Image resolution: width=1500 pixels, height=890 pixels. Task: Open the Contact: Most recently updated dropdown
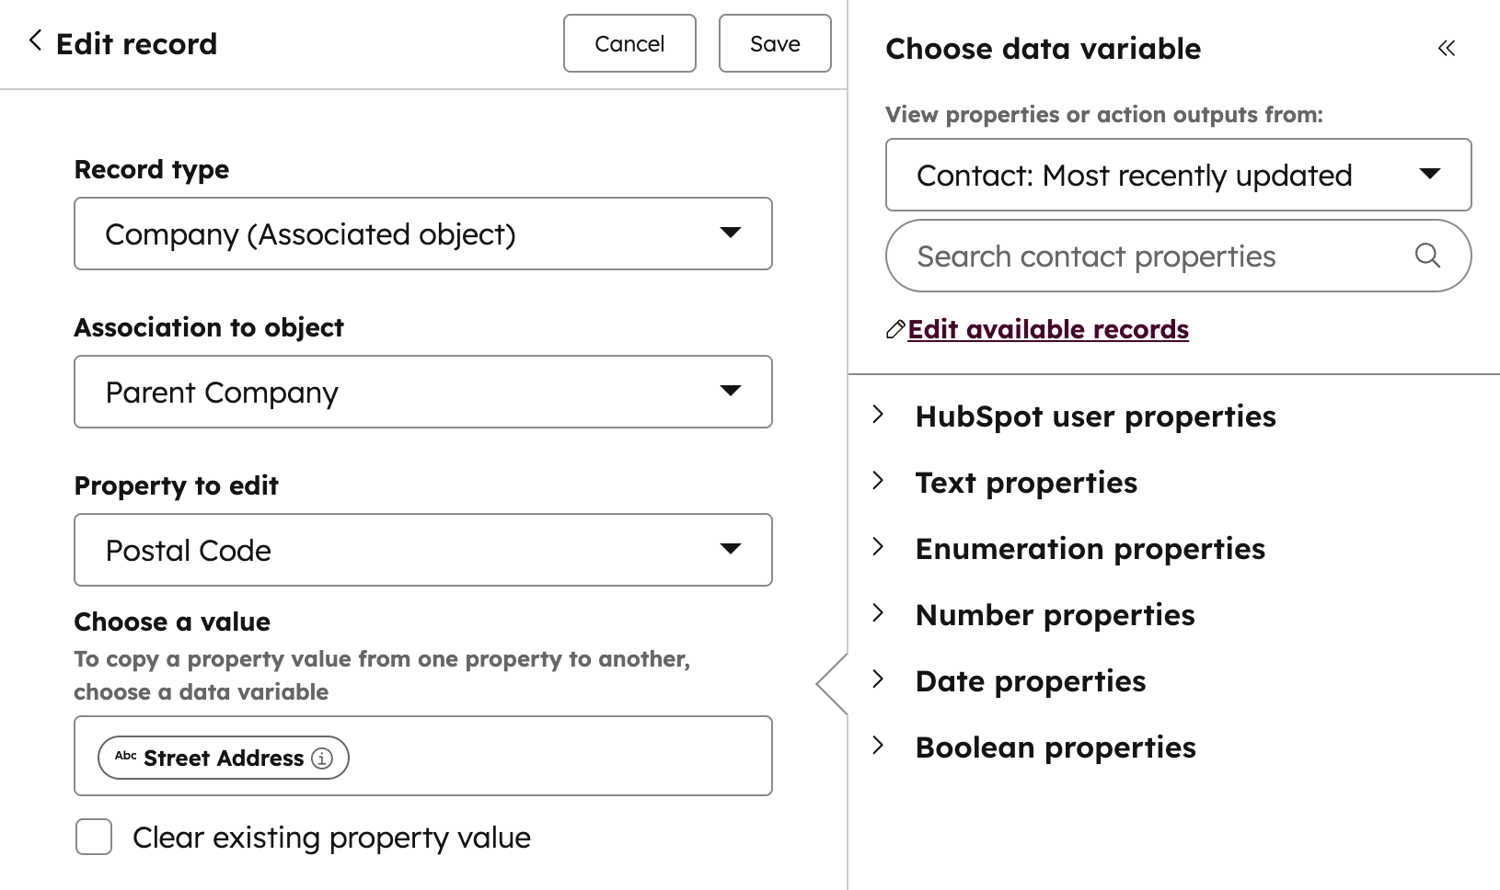click(1177, 175)
